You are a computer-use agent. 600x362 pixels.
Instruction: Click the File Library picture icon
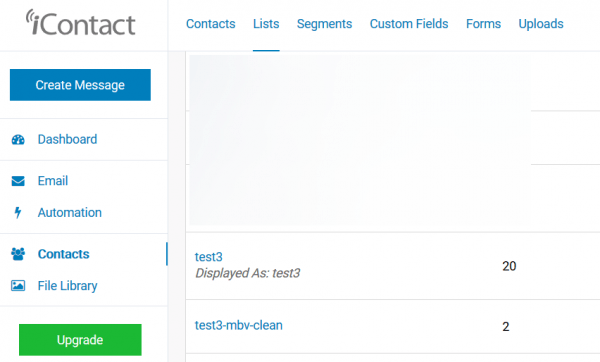(x=18, y=285)
